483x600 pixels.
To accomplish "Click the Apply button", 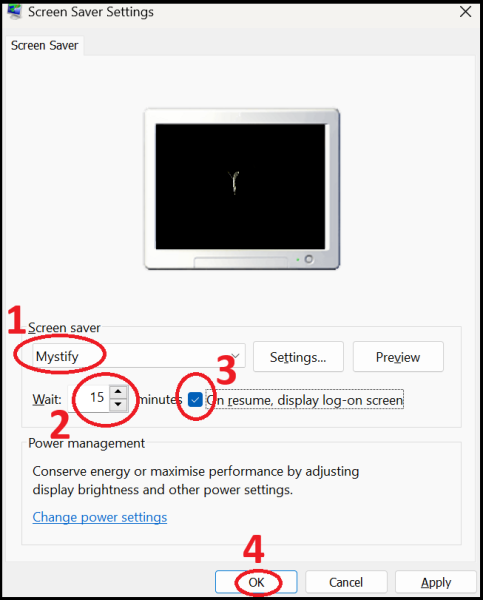I will coord(436,582).
